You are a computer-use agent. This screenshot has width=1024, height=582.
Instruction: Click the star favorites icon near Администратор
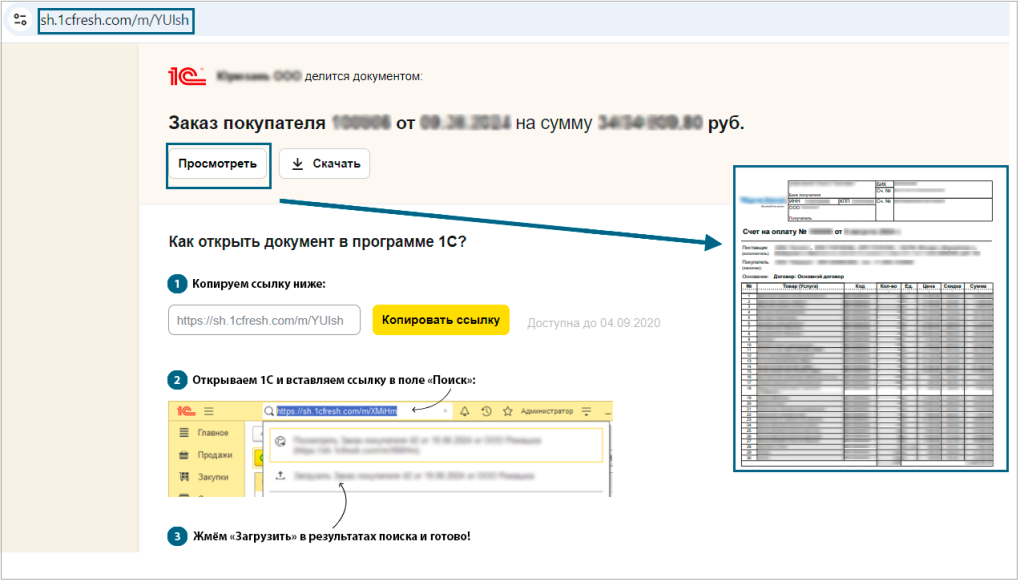coord(506,411)
